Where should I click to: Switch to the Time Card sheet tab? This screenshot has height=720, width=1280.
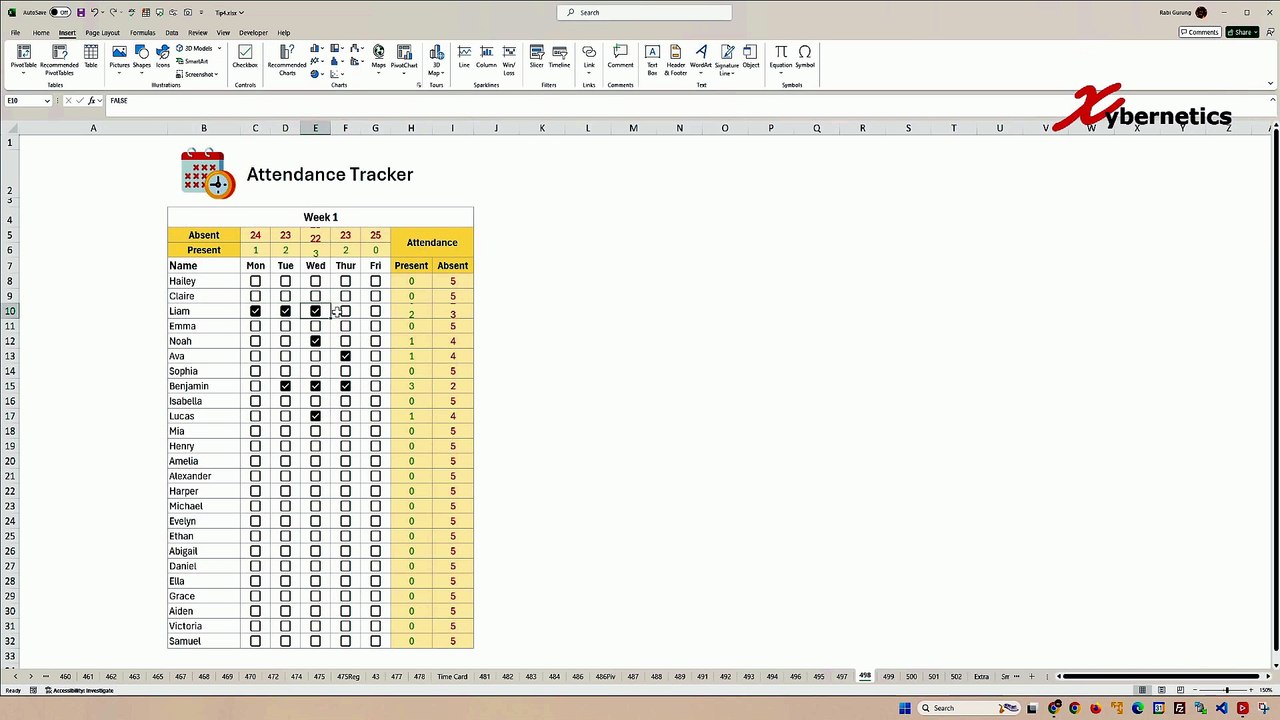(452, 677)
